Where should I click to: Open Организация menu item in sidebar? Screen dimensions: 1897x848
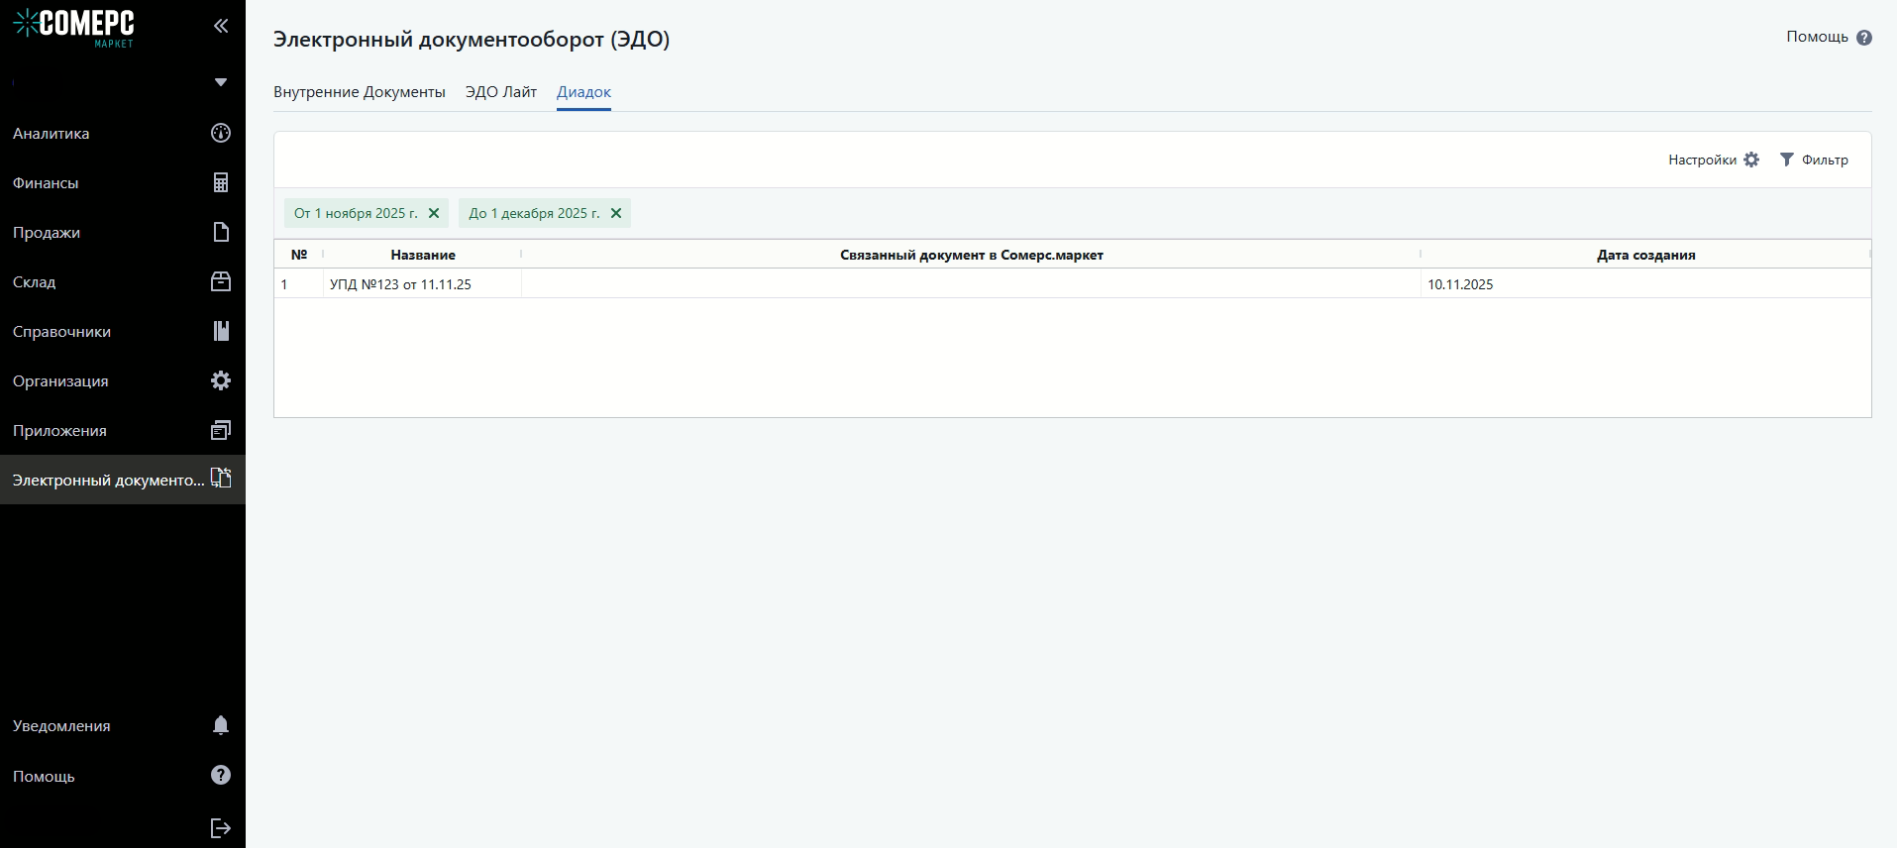(61, 381)
